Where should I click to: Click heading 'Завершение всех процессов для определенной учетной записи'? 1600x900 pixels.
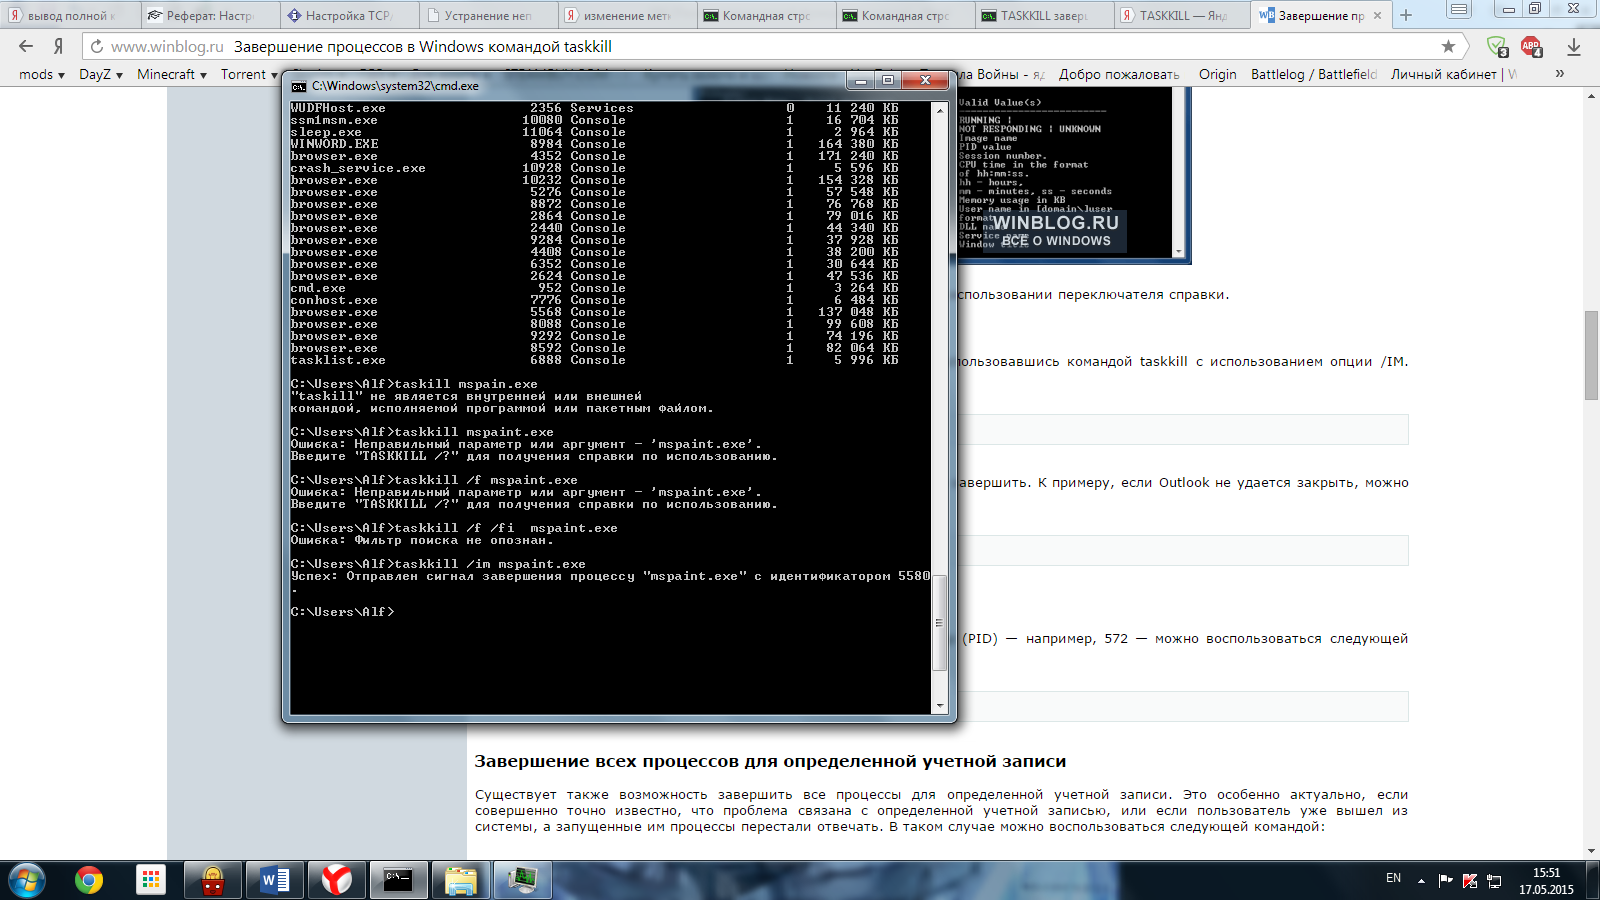coord(770,761)
